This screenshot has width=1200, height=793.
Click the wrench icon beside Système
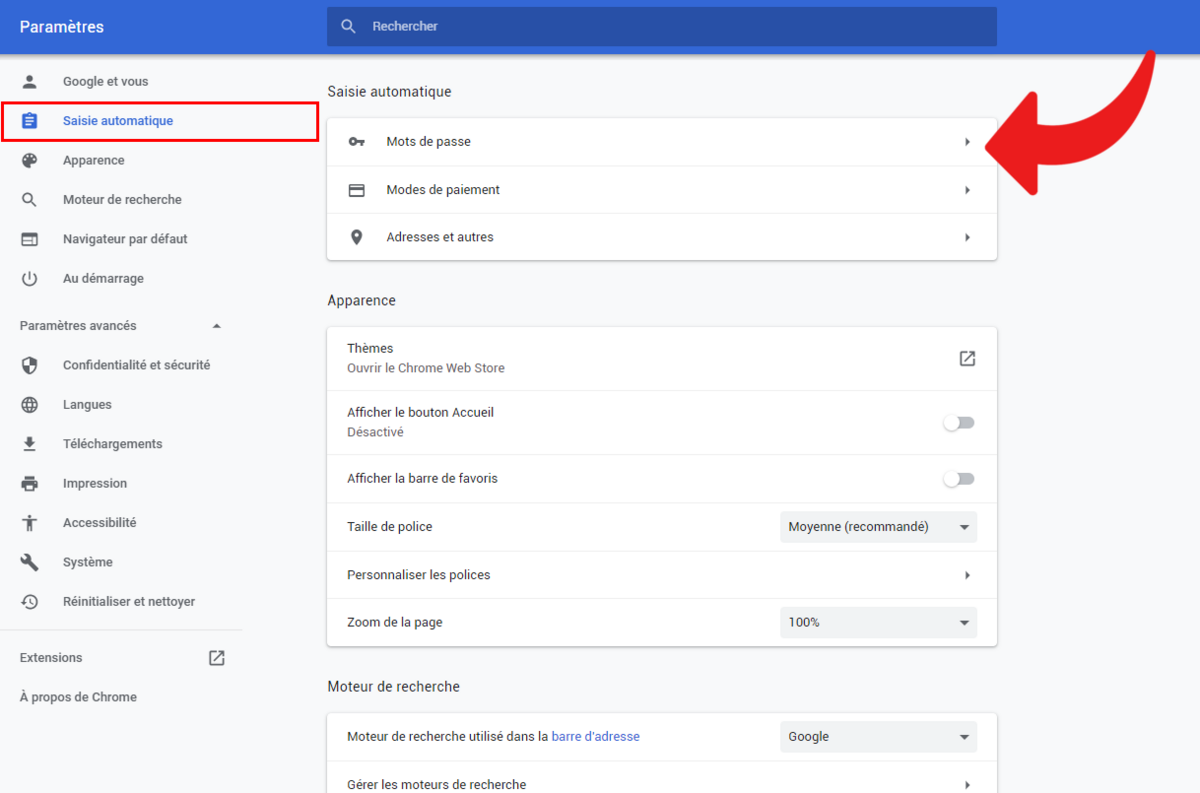click(x=30, y=562)
